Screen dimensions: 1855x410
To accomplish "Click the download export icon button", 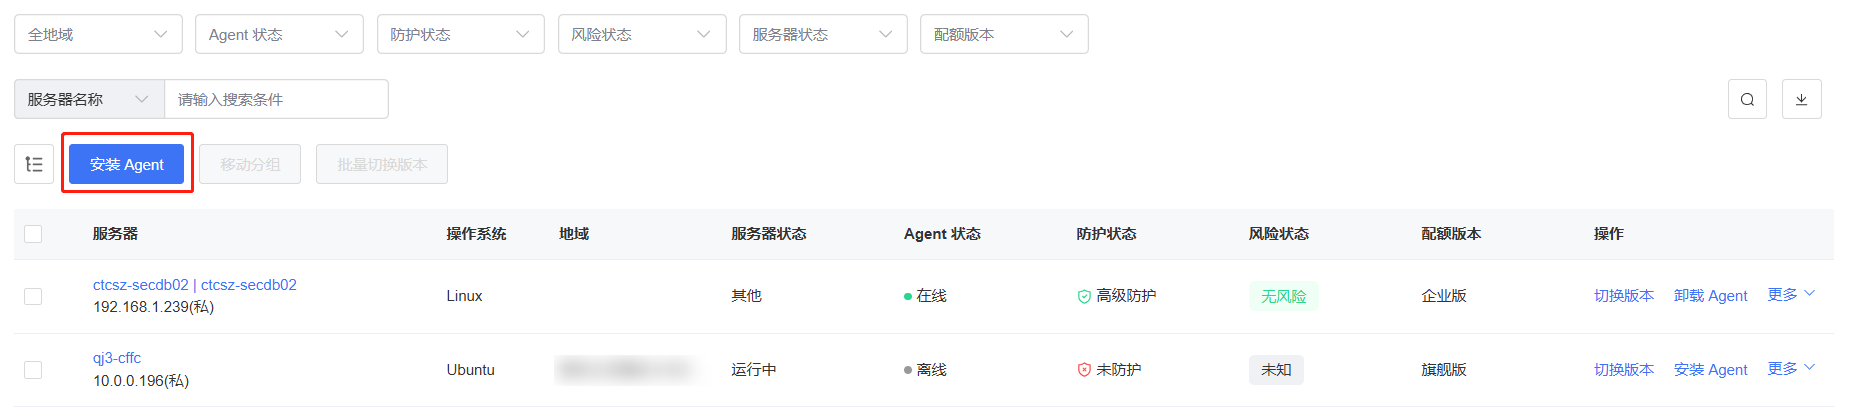I will click(1801, 99).
